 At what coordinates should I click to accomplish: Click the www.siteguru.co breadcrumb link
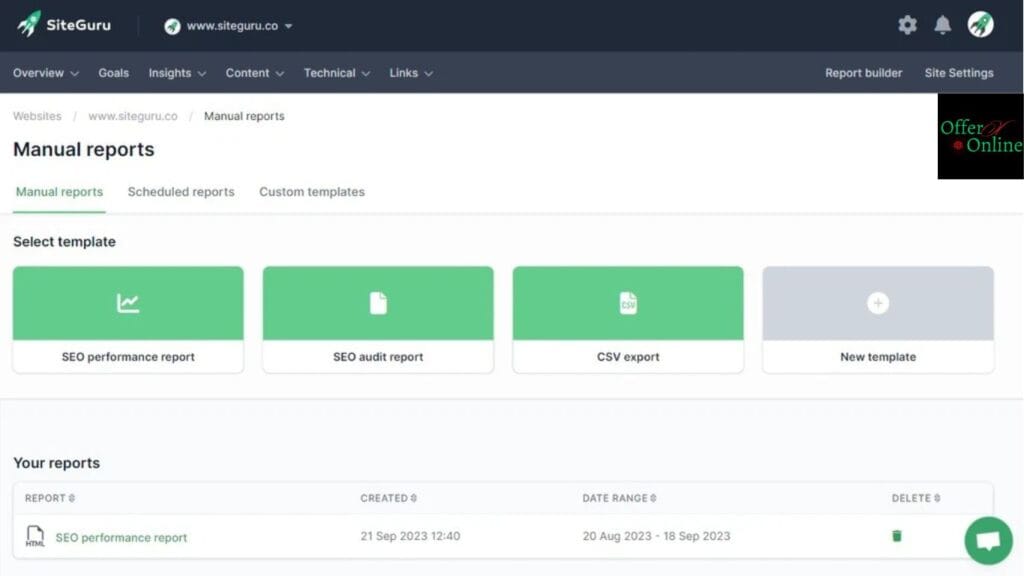[133, 116]
